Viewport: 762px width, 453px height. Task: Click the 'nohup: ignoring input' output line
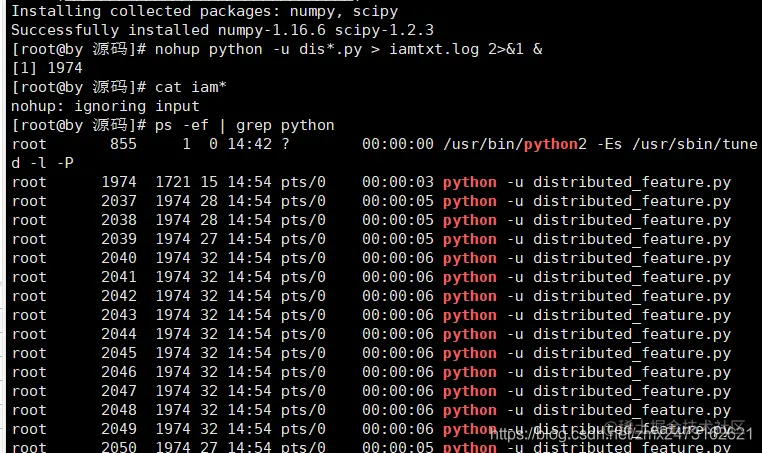(105, 106)
